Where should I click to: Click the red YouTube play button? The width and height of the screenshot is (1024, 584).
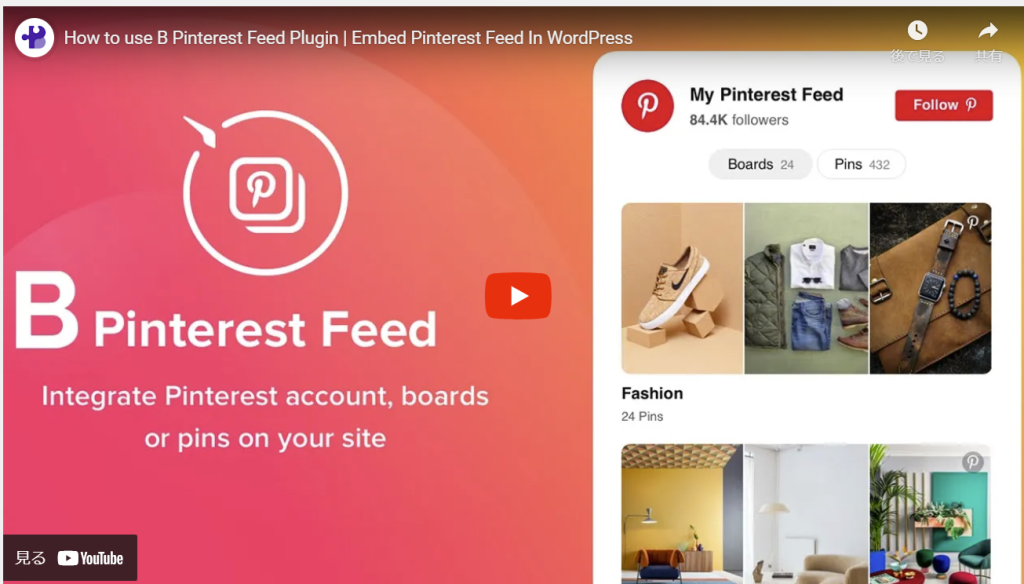click(518, 296)
